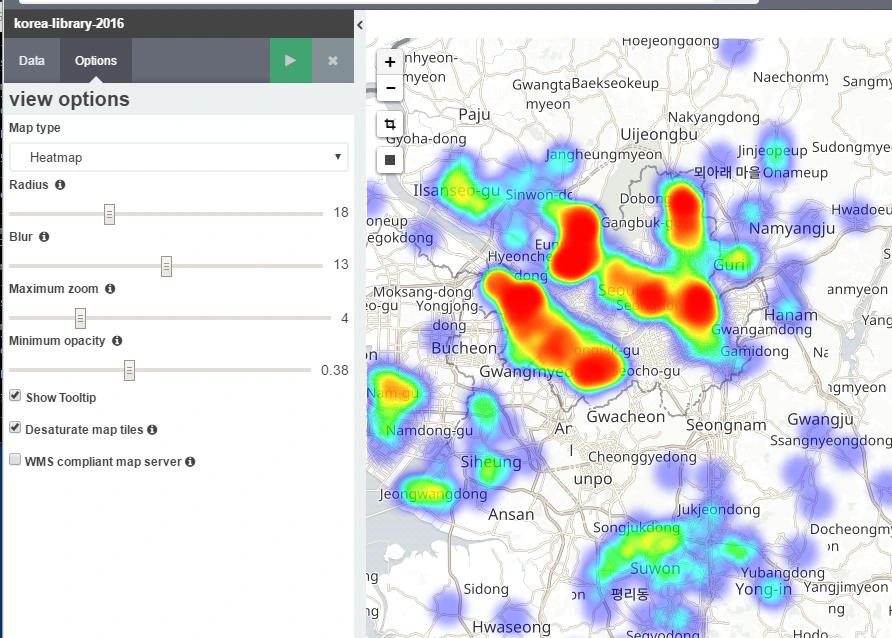Click the Hanam label on the map

791,315
